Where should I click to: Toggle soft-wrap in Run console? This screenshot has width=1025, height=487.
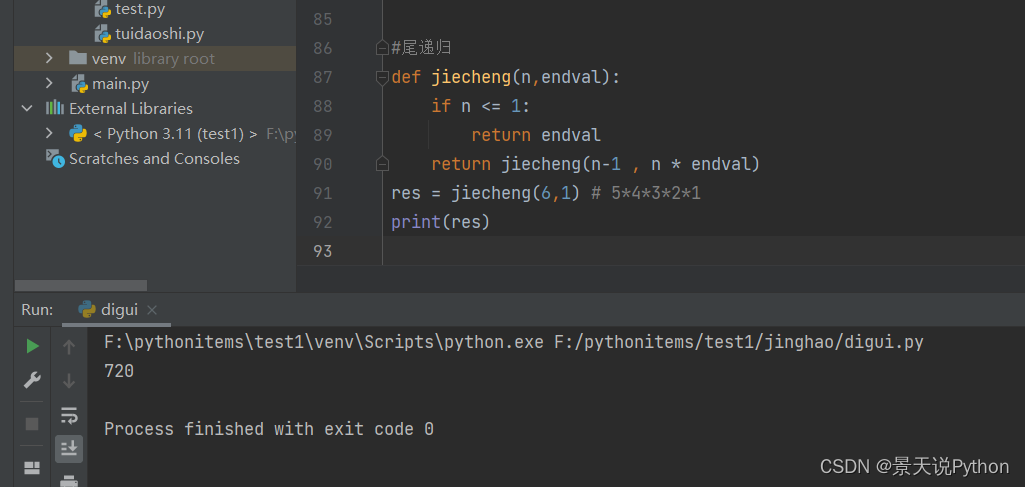click(69, 414)
